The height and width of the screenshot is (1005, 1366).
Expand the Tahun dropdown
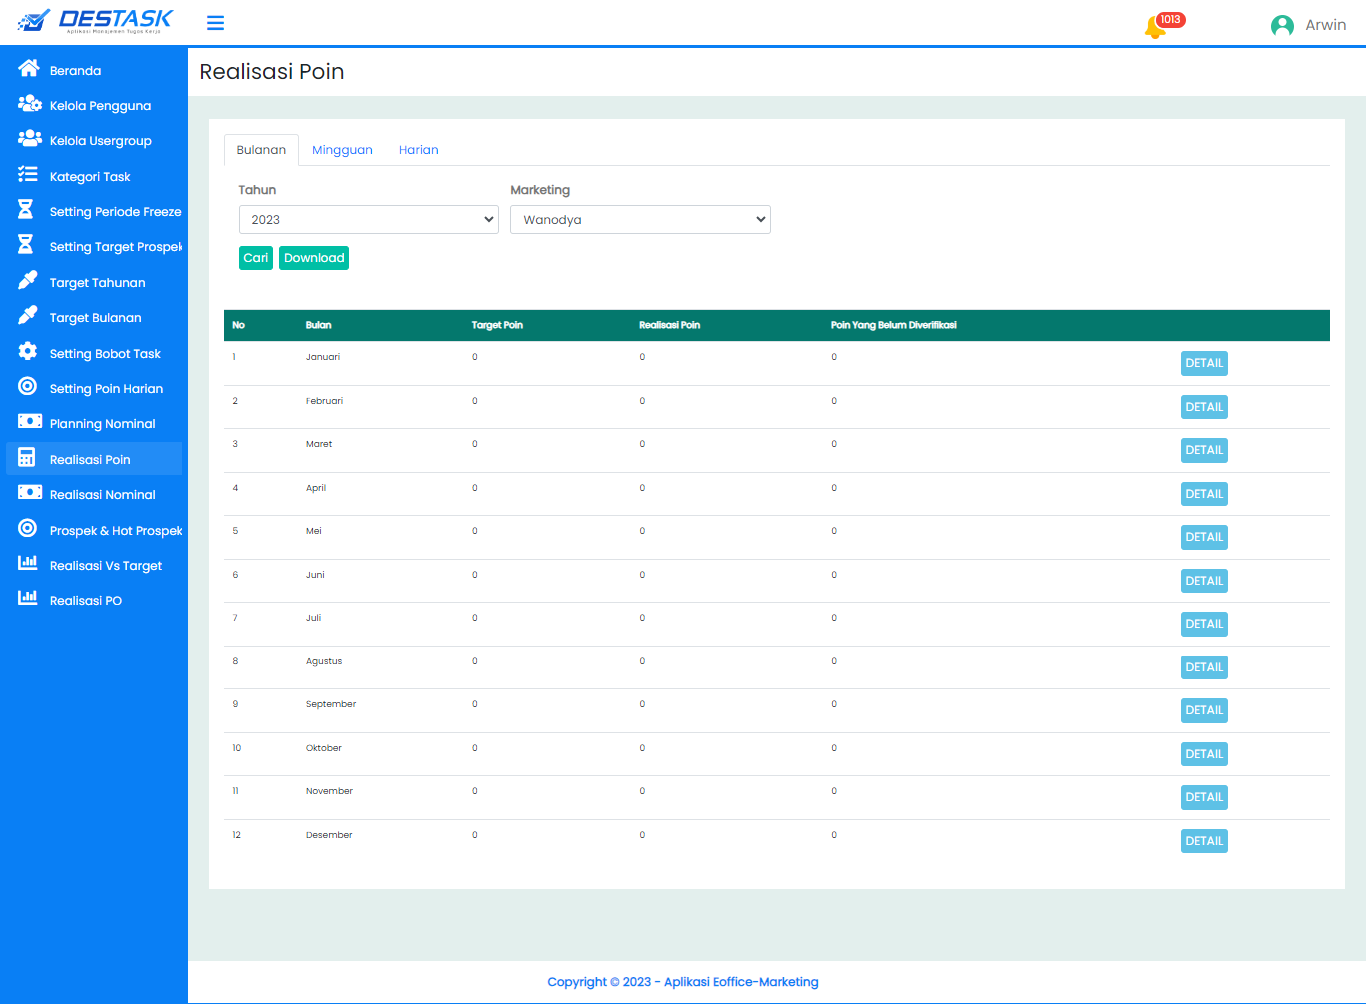click(x=368, y=220)
